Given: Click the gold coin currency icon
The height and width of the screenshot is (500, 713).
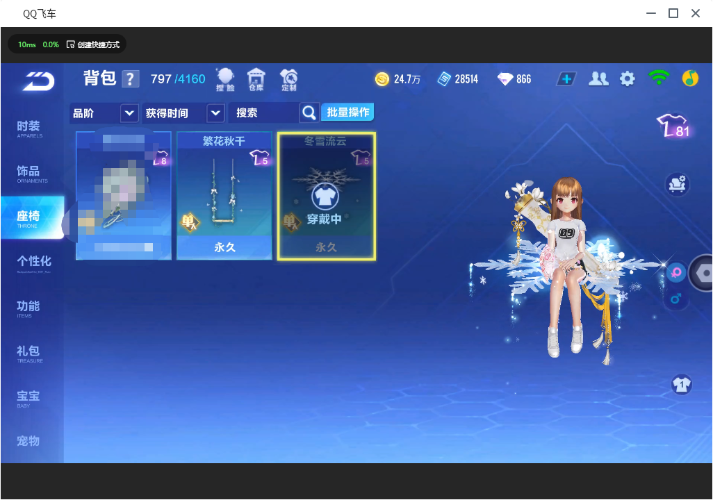Looking at the screenshot, I should pyautogui.click(x=382, y=79).
